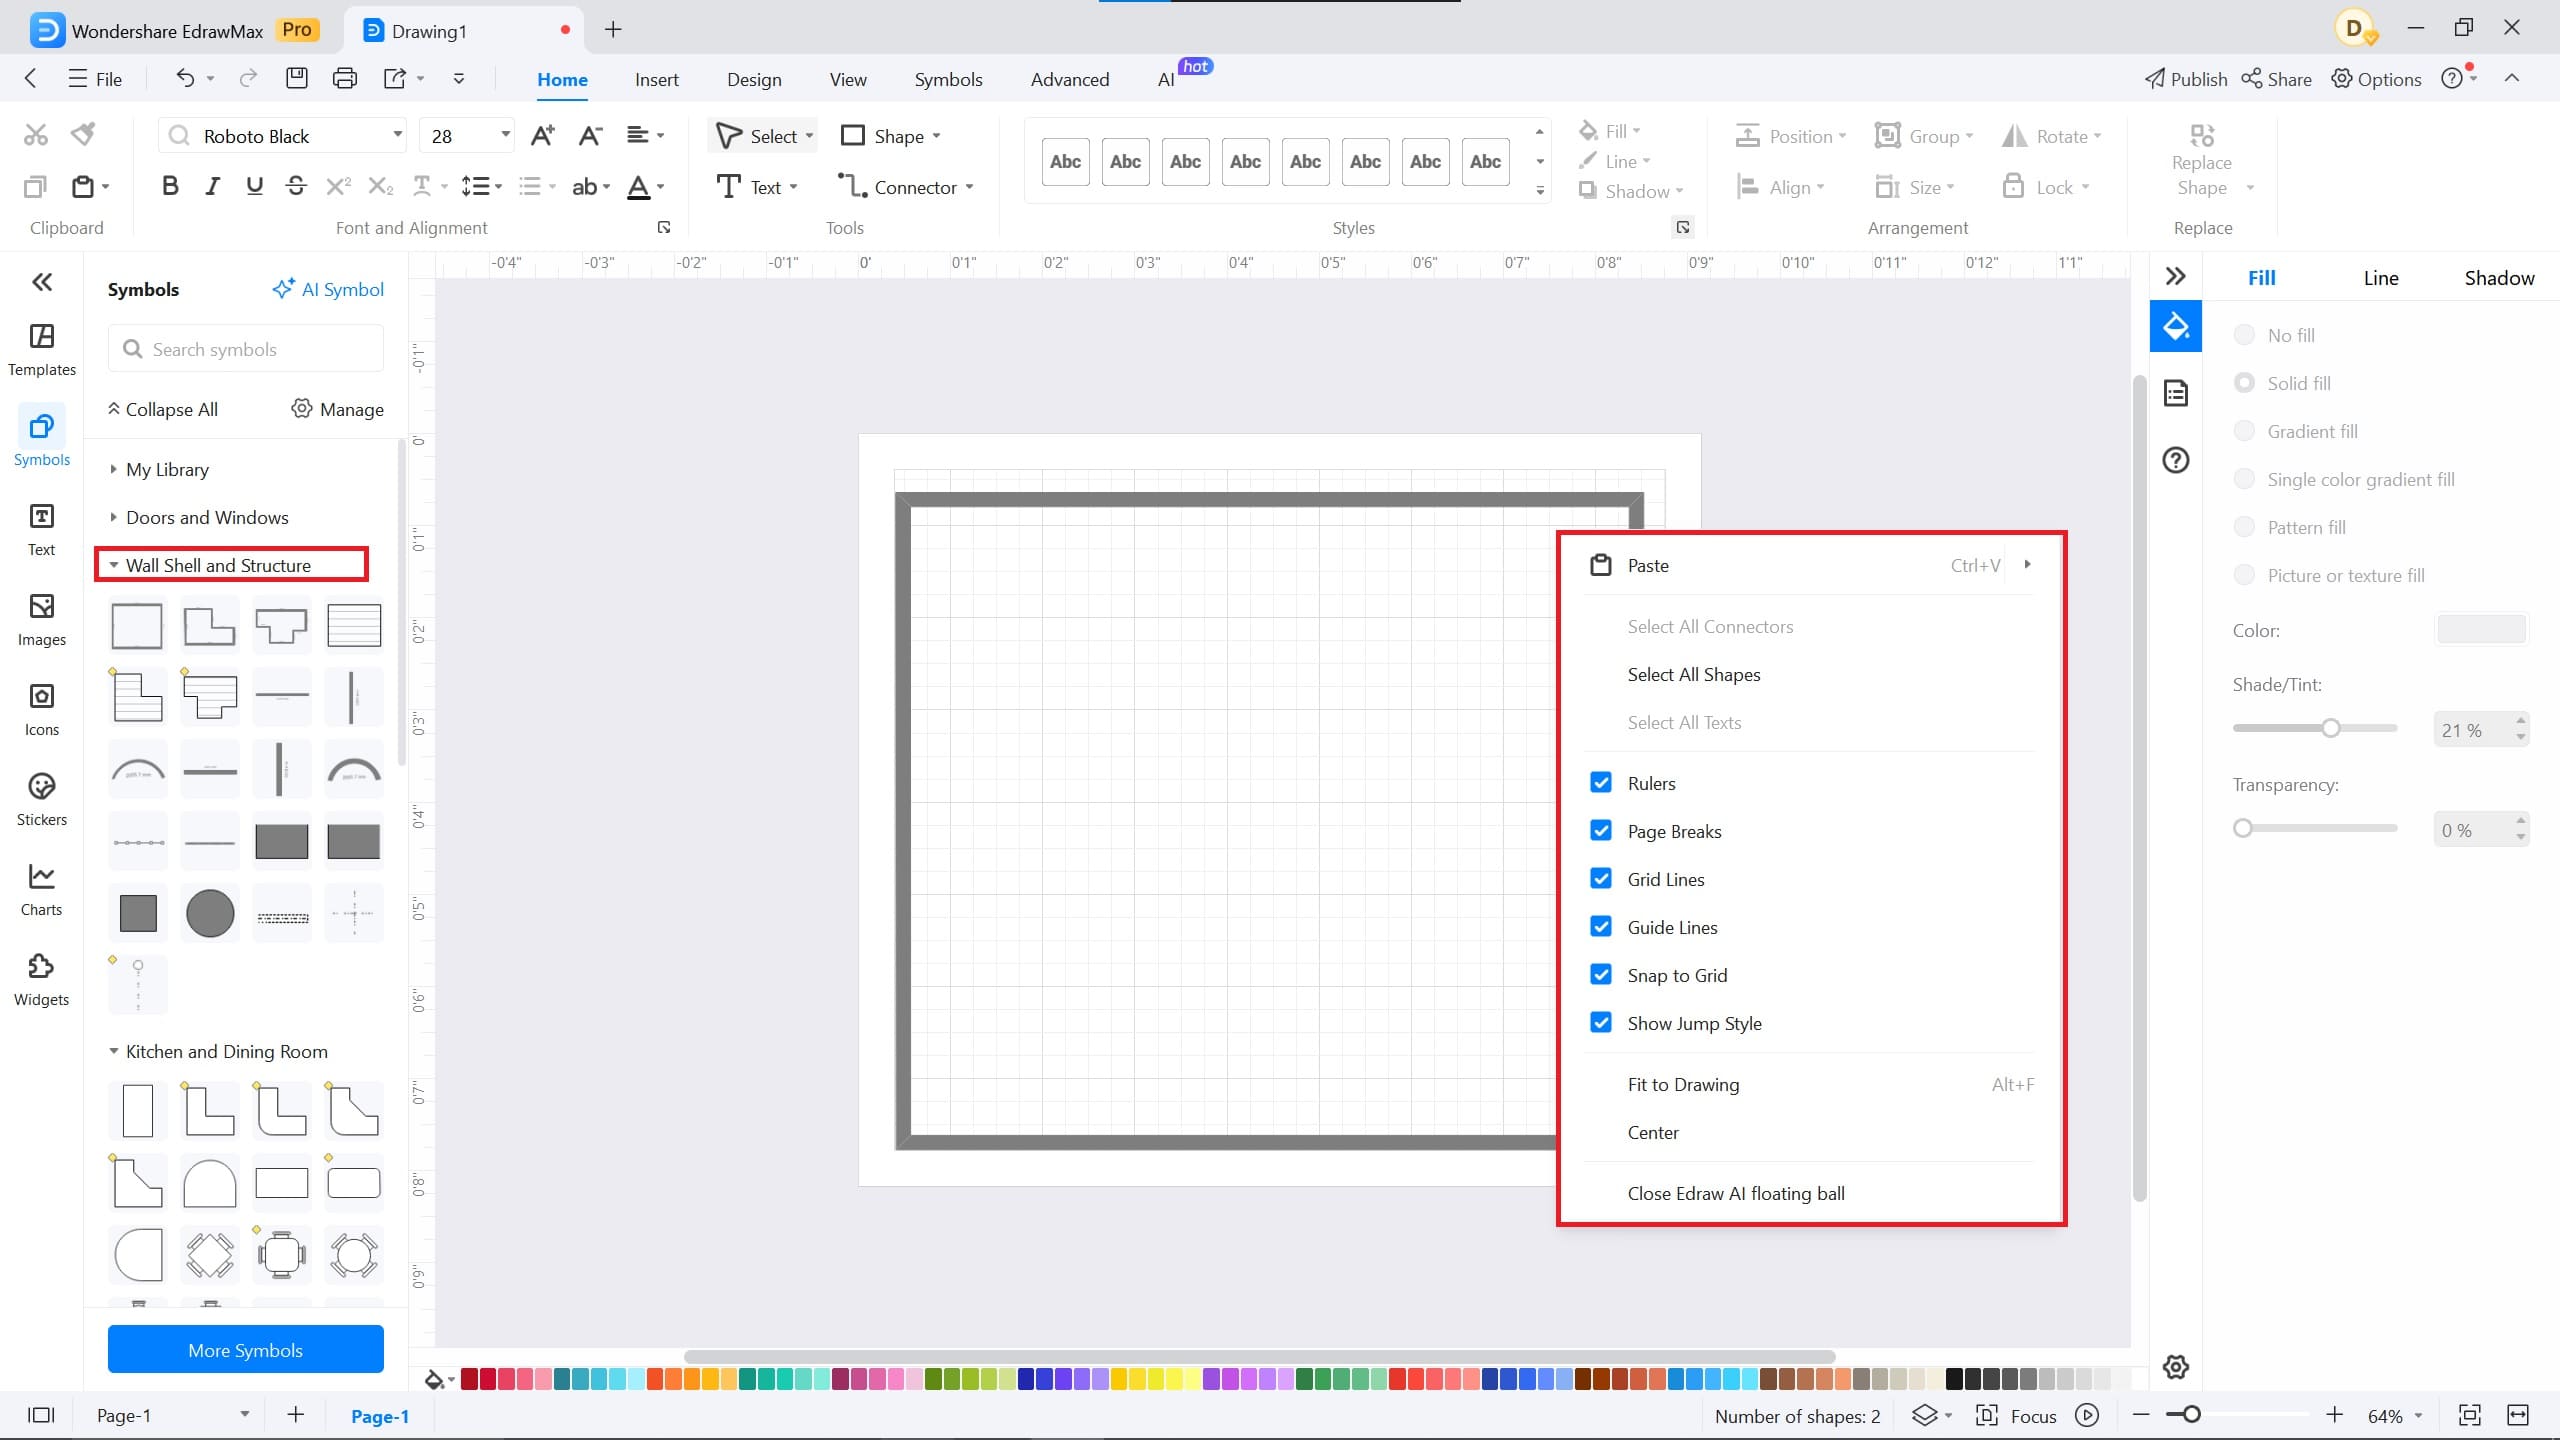Click the More Symbols button
Screen dimensions: 2560x1440
click(245, 1350)
